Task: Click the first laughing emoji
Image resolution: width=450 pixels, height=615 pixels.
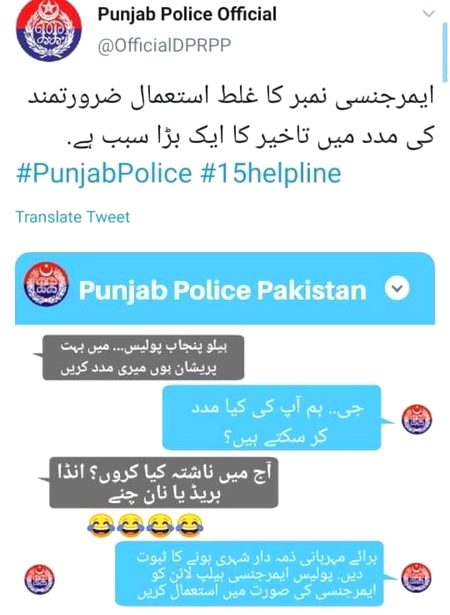Action: pos(101,526)
